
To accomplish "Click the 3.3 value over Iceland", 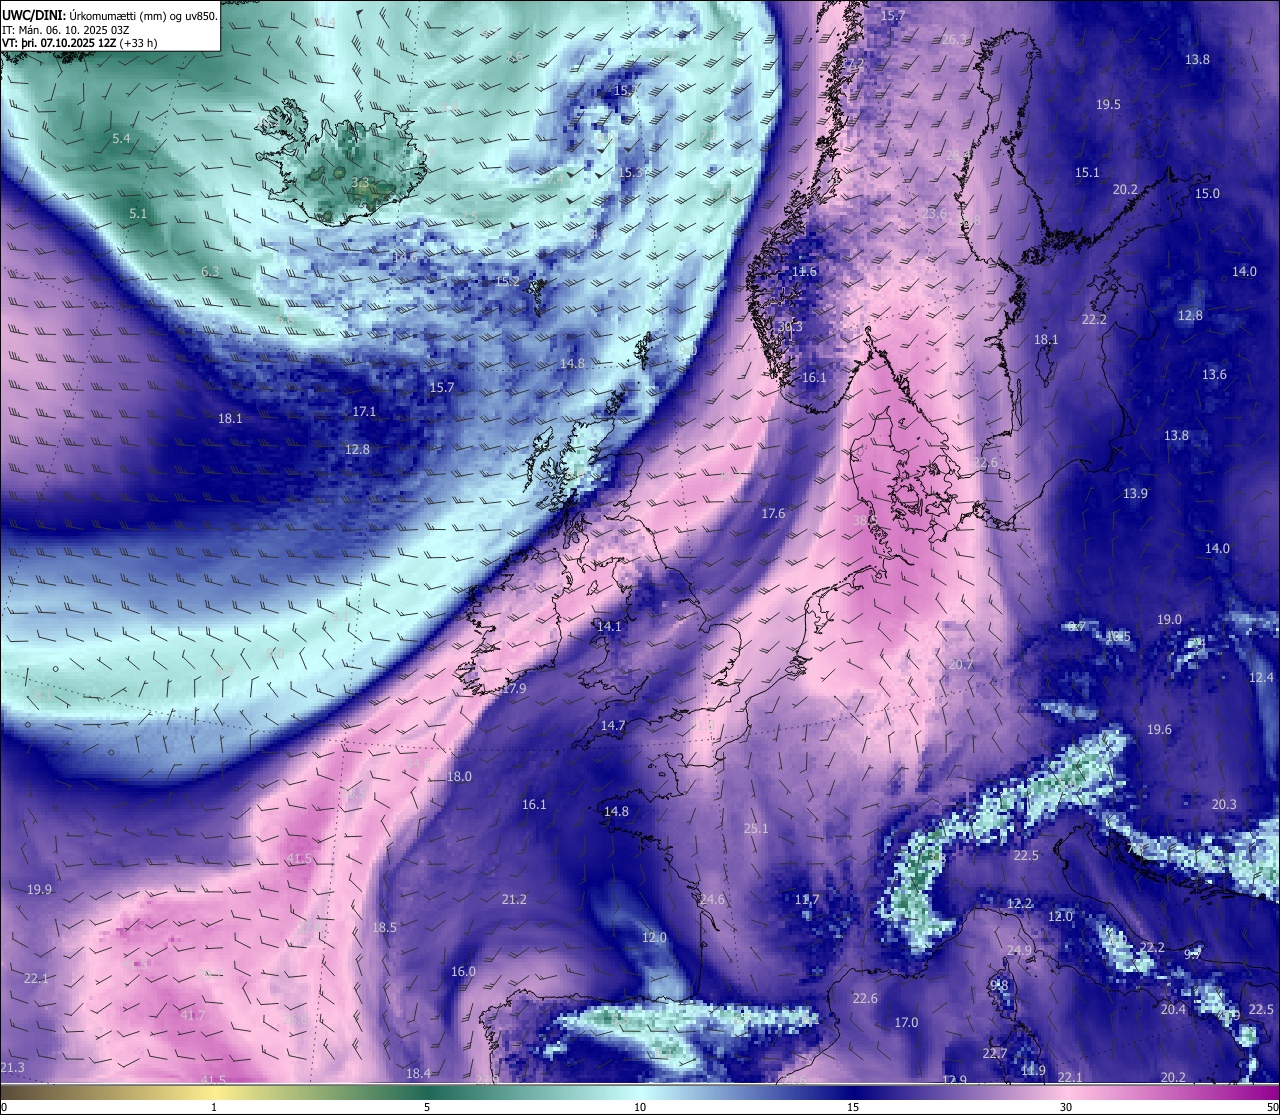I will [x=361, y=182].
